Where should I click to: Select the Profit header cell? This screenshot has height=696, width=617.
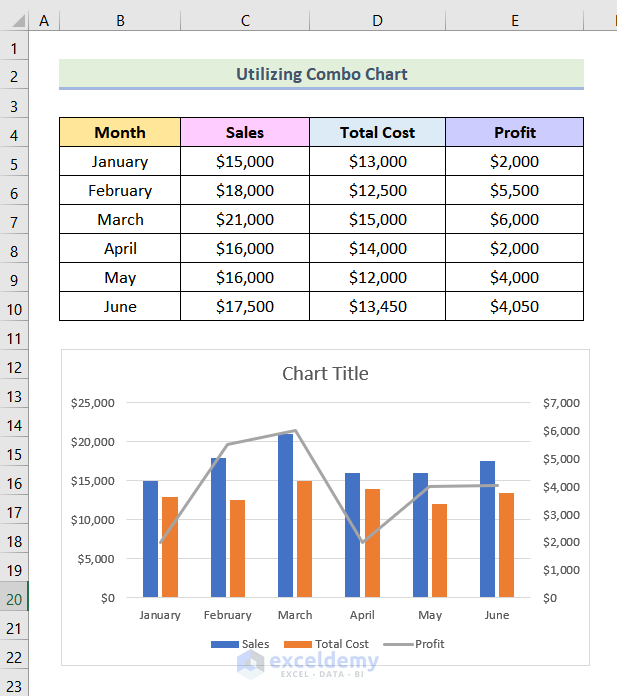point(514,132)
